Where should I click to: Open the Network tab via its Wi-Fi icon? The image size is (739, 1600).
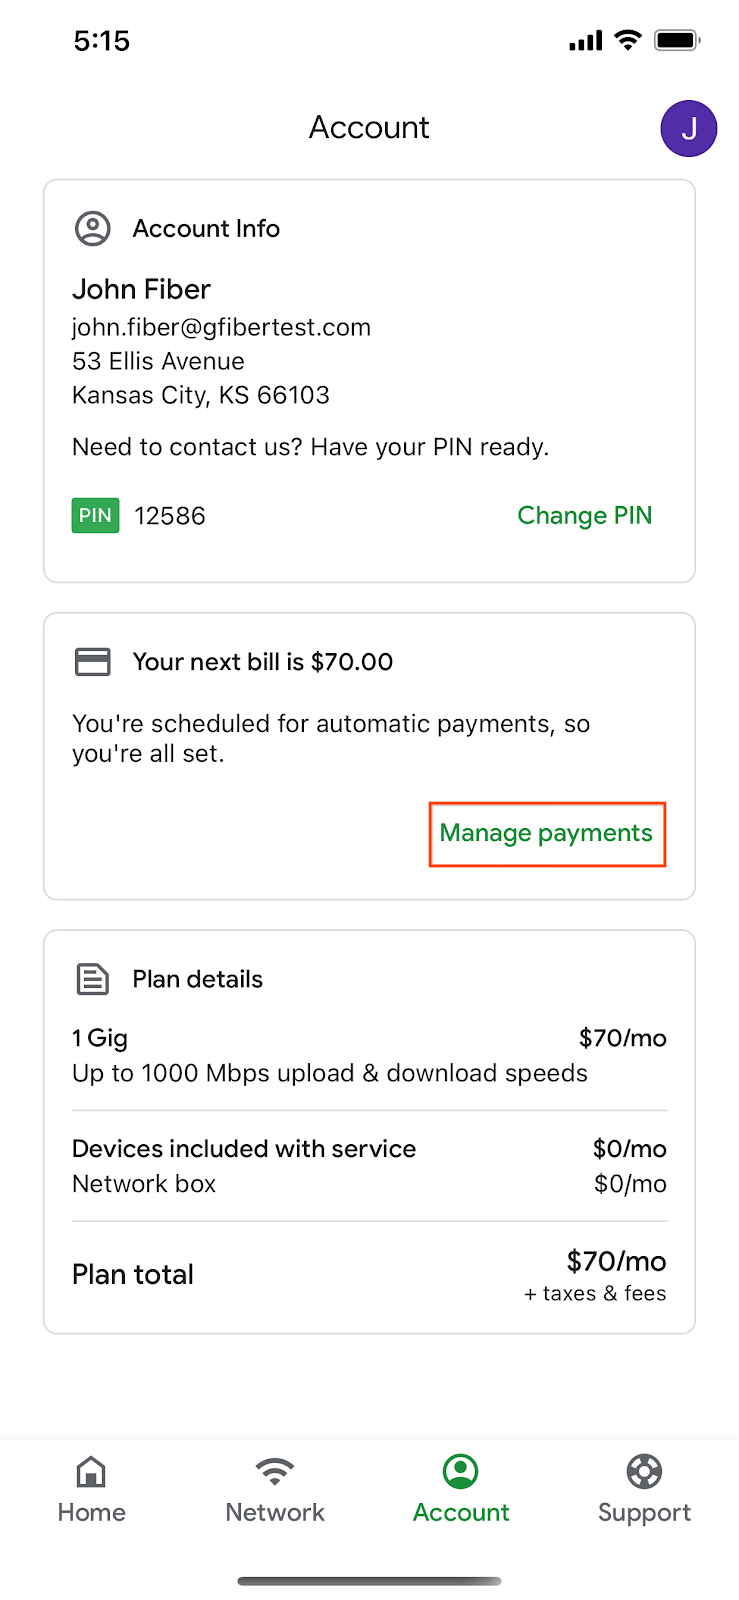pyautogui.click(x=274, y=1470)
